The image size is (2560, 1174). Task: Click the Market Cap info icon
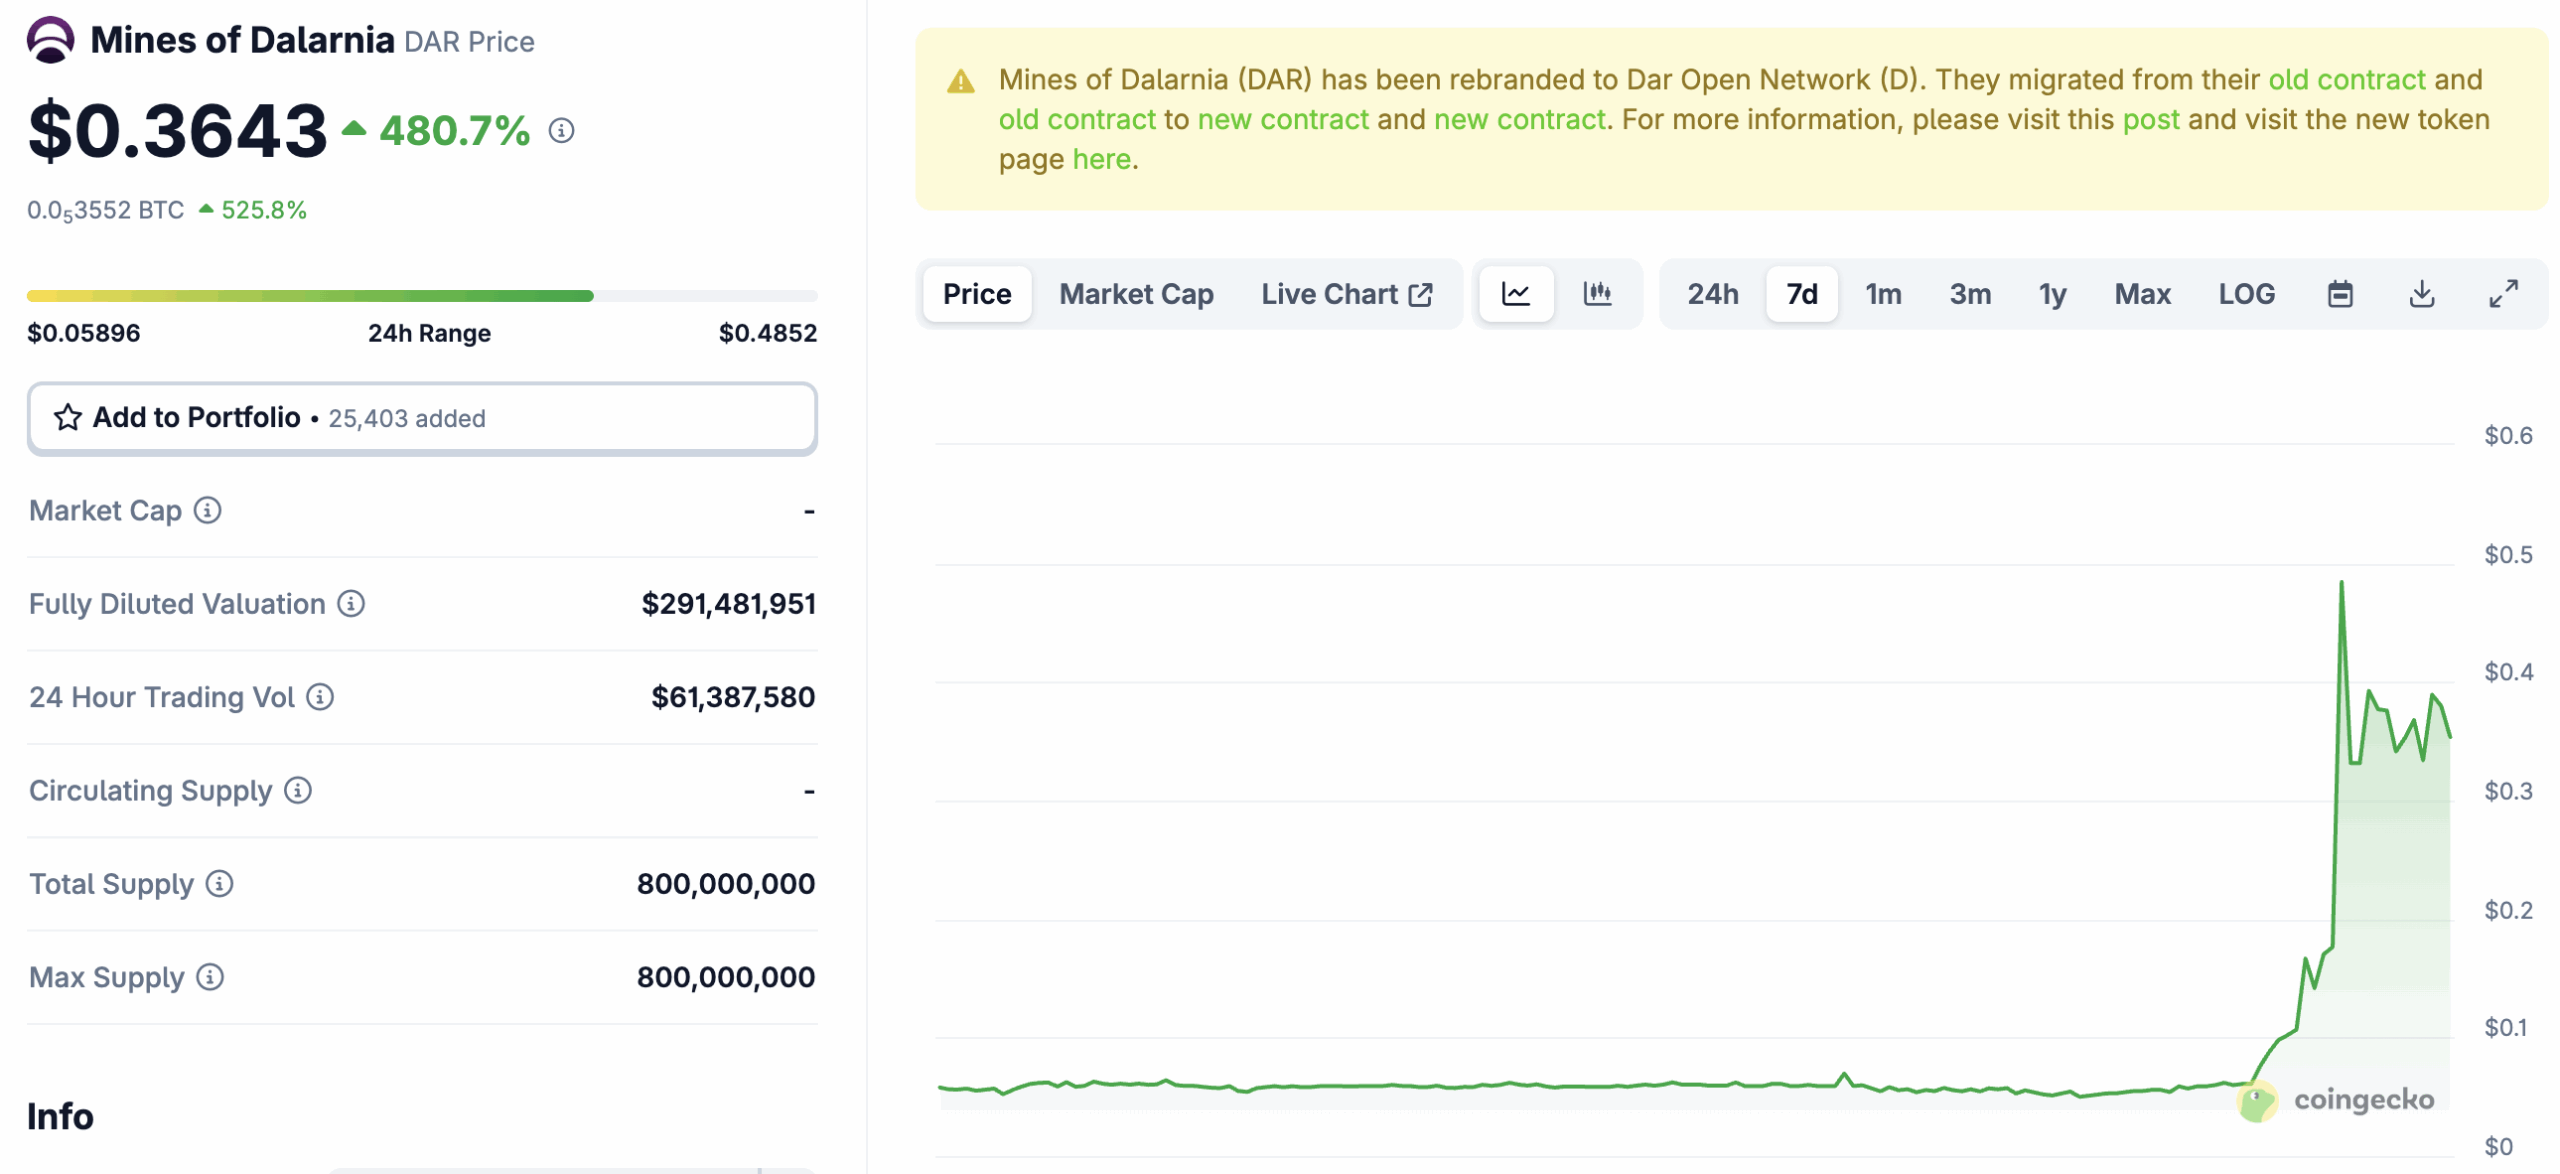[207, 511]
